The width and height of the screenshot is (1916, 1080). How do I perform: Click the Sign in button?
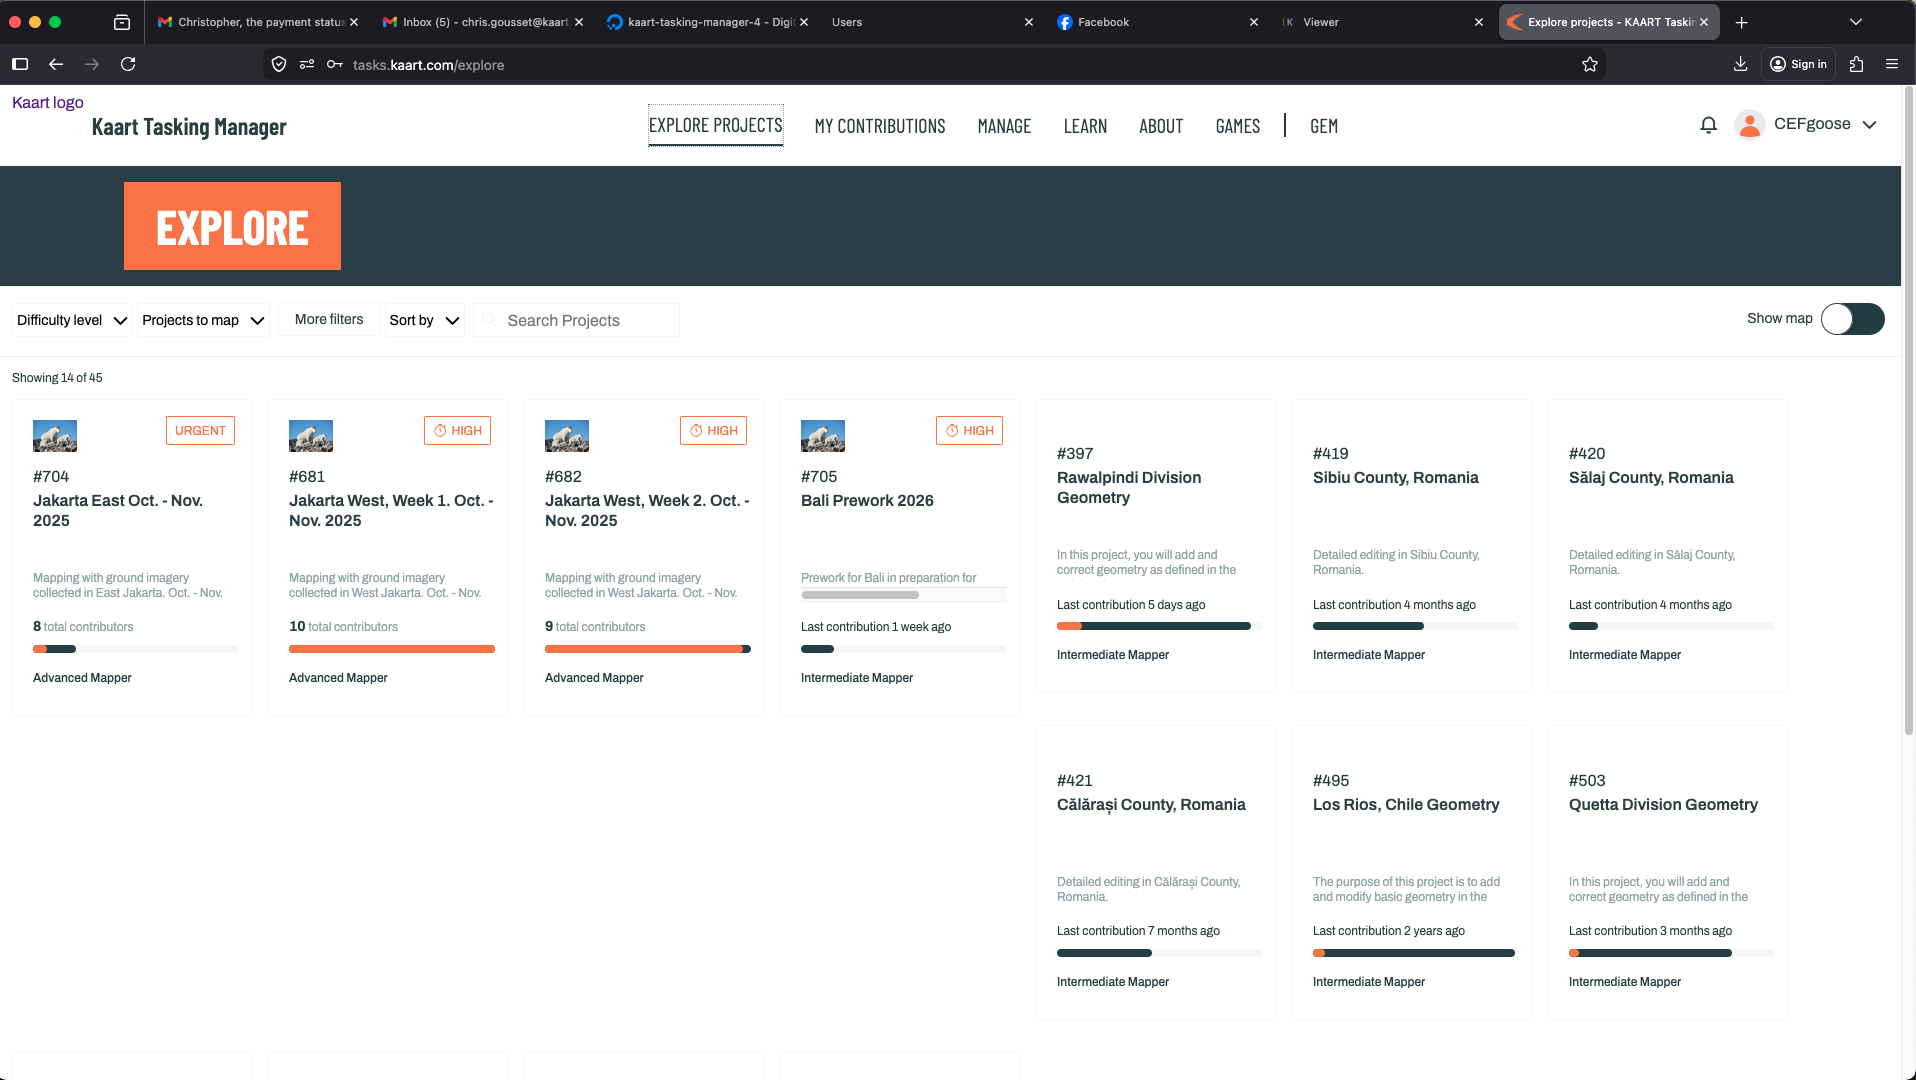click(x=1798, y=64)
